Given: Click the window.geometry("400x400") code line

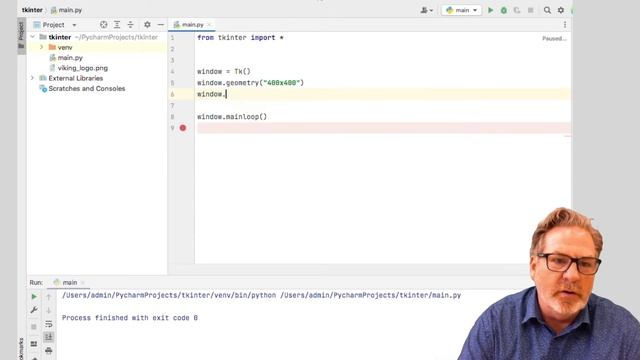Looking at the screenshot, I should (251, 83).
